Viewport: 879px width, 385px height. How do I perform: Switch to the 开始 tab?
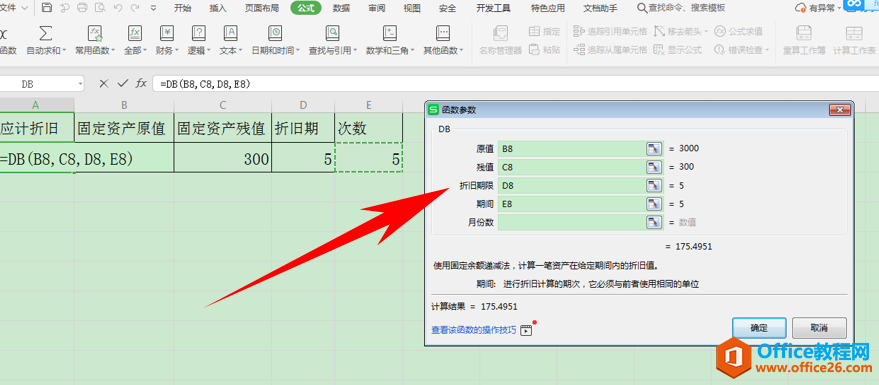[182, 8]
